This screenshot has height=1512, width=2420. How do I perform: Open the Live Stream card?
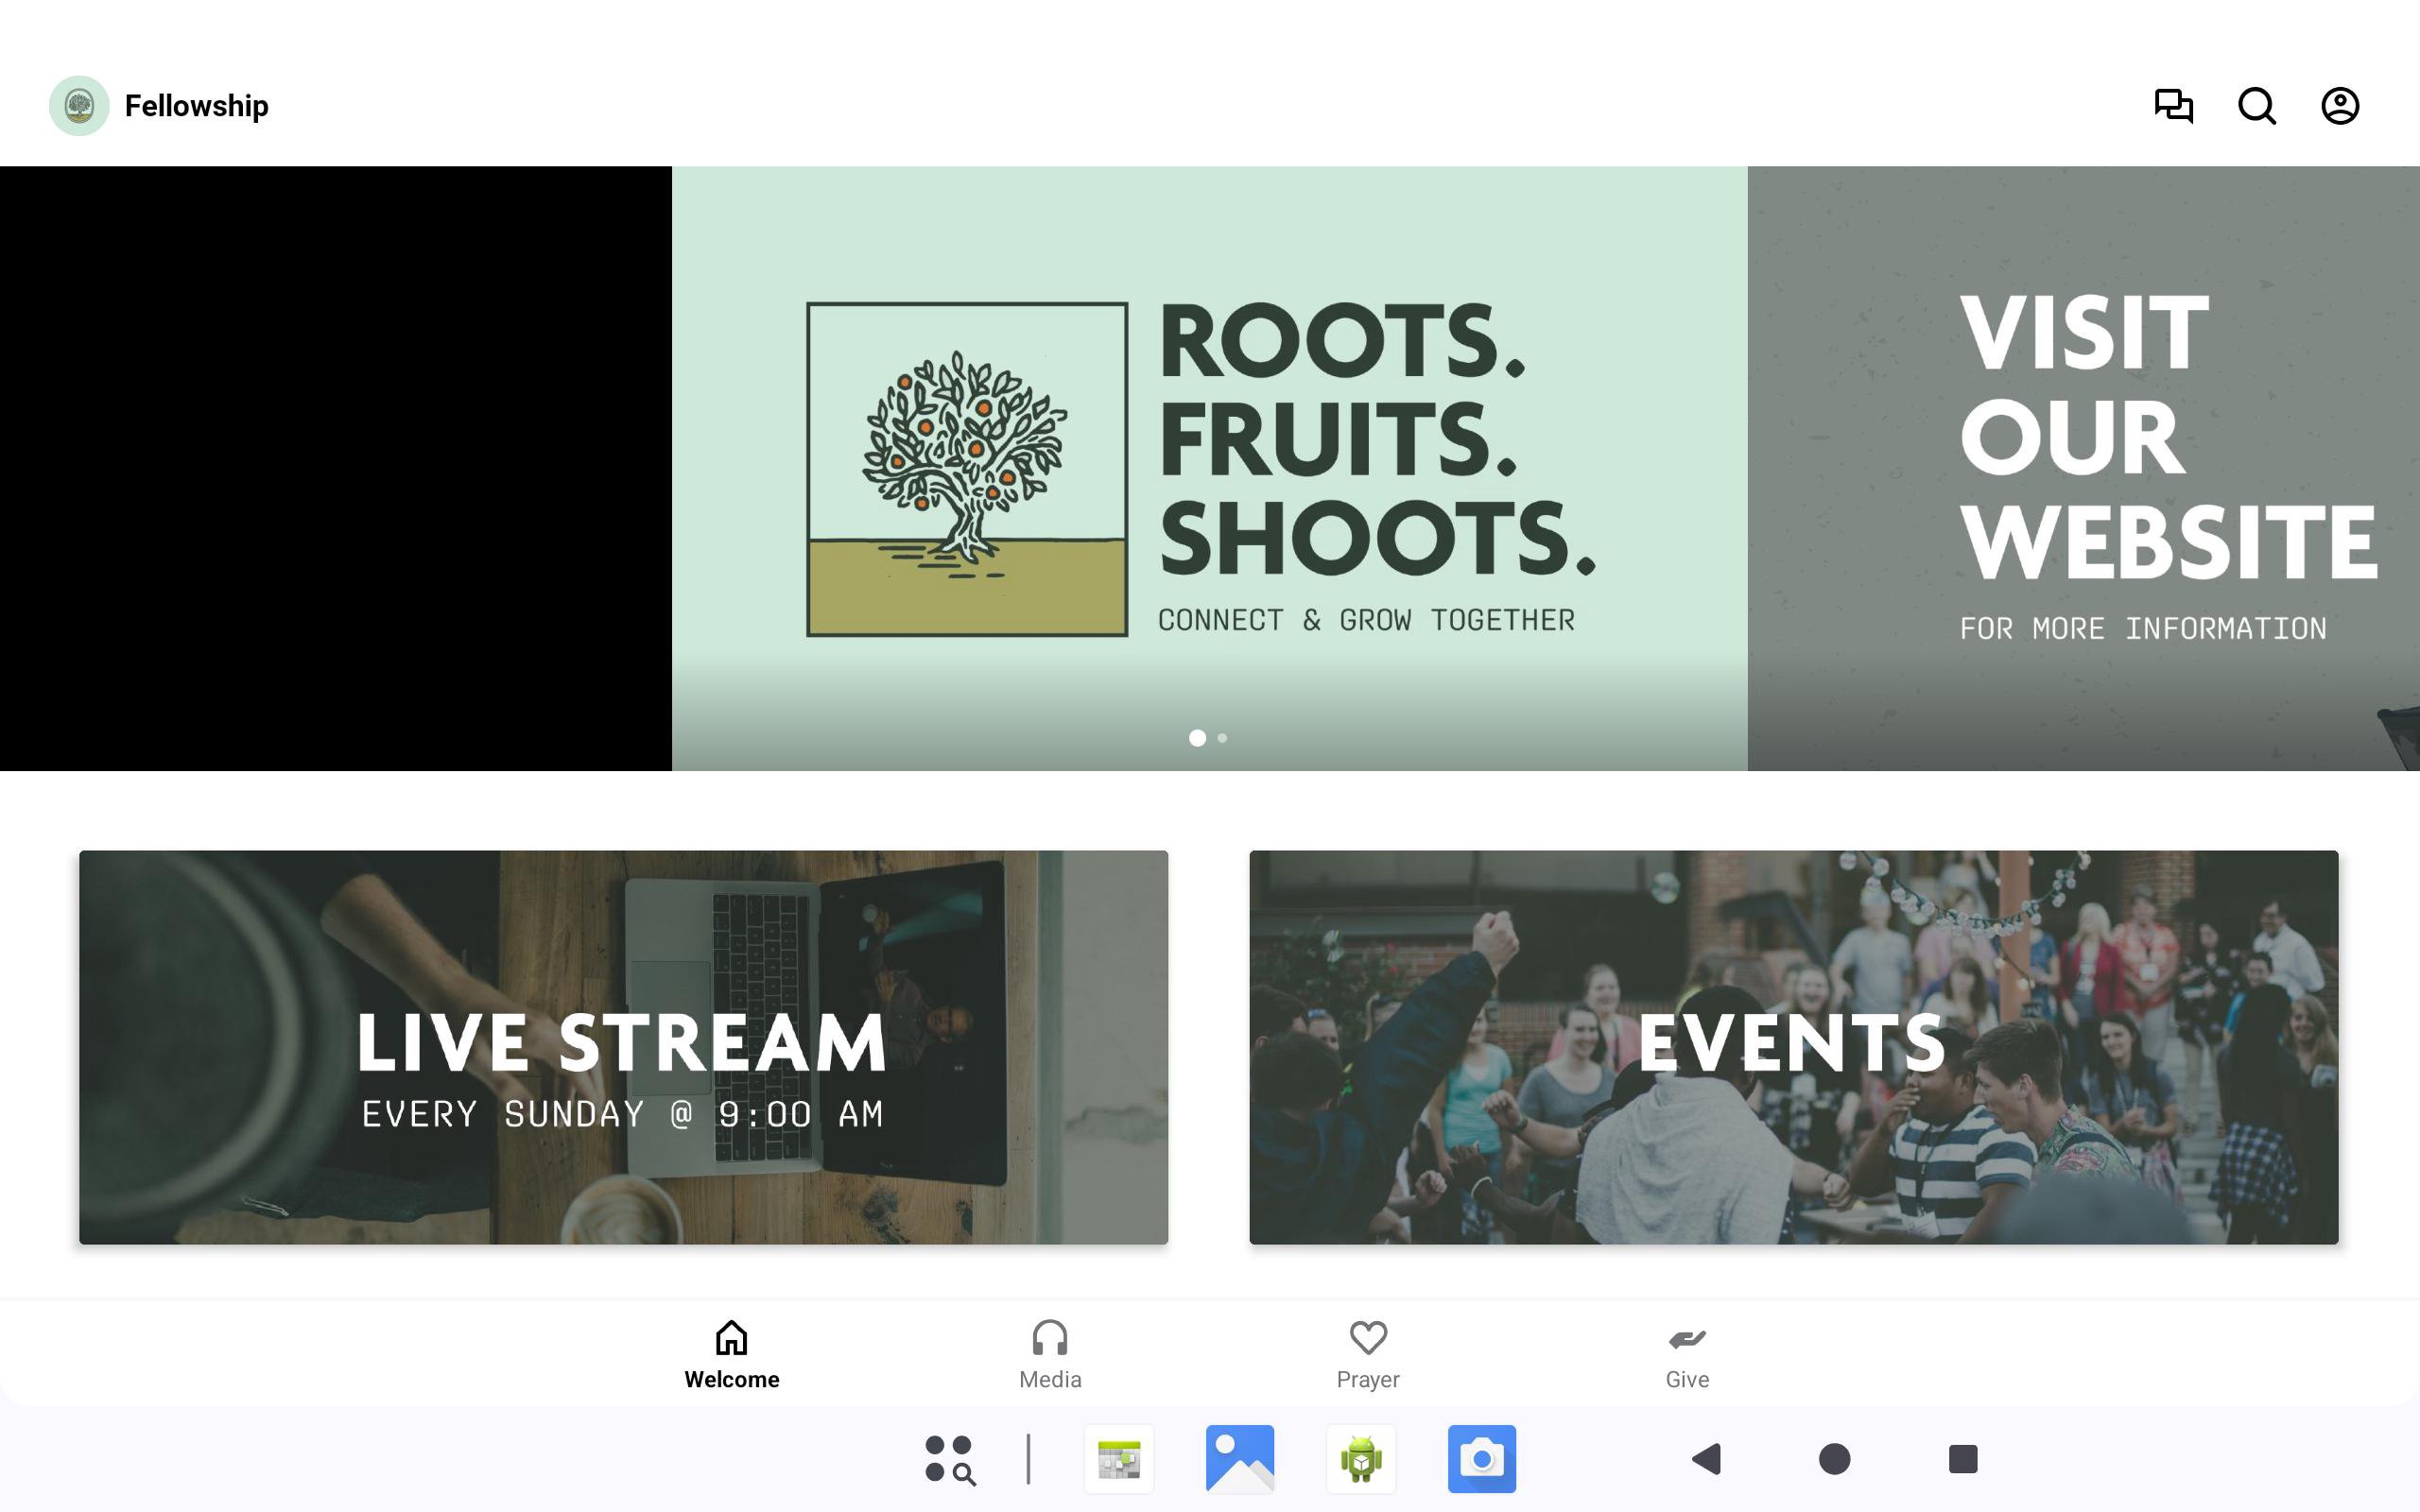623,1047
